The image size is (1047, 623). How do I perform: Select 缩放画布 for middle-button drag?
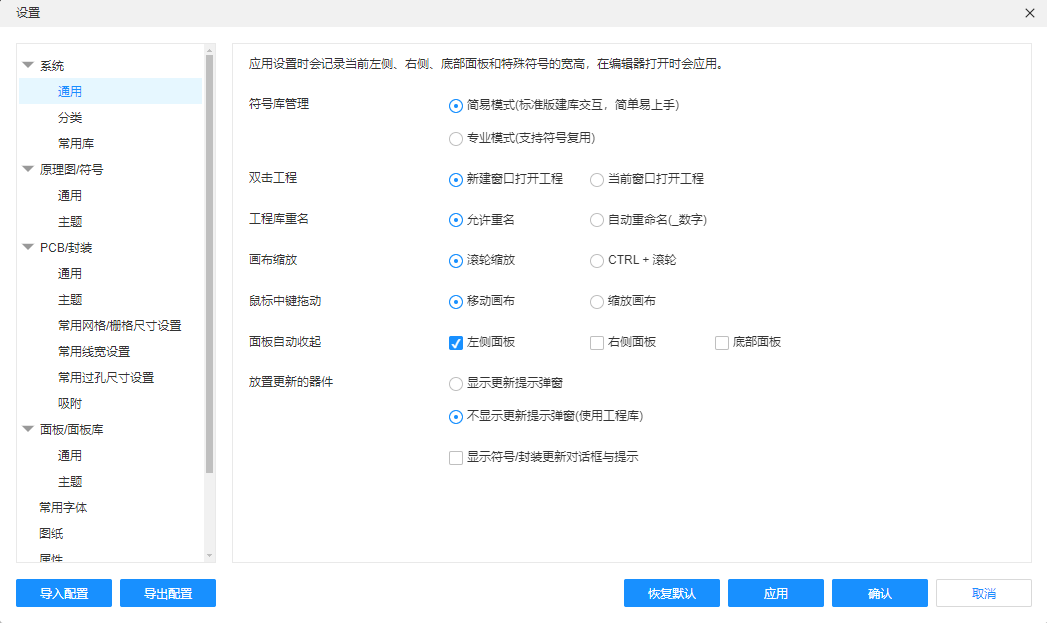[597, 301]
